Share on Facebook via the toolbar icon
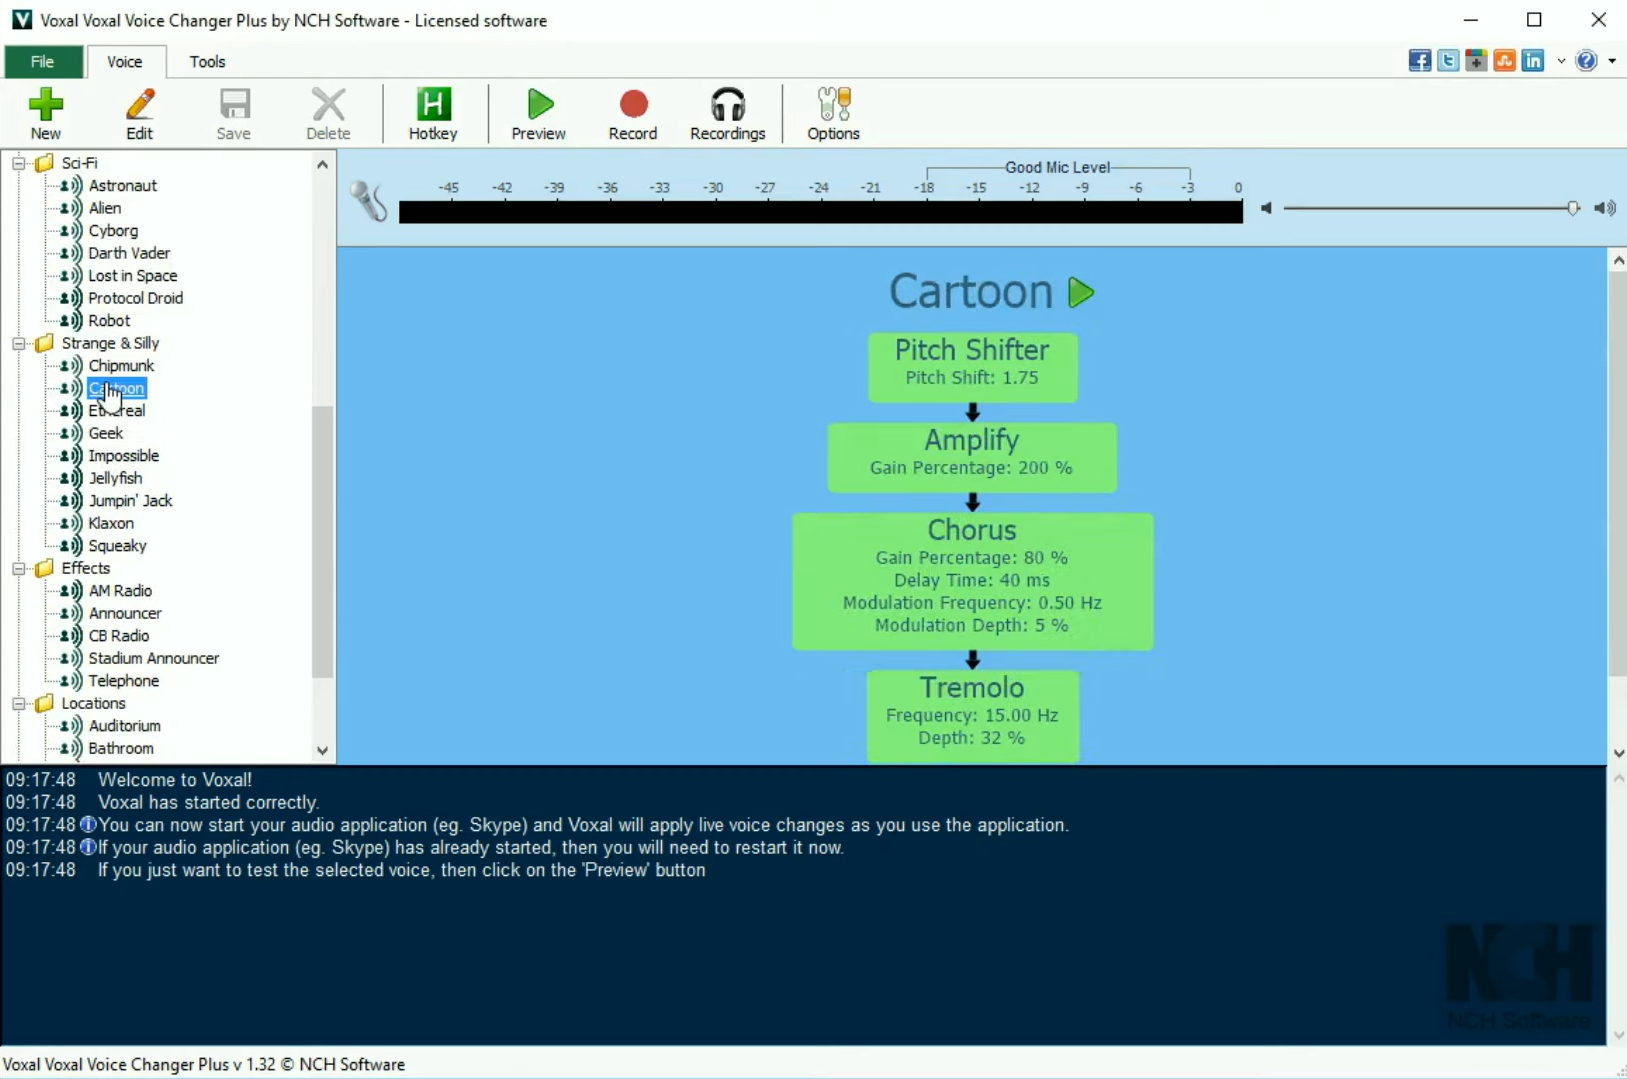Viewport: 1627px width, 1079px height. [x=1420, y=61]
